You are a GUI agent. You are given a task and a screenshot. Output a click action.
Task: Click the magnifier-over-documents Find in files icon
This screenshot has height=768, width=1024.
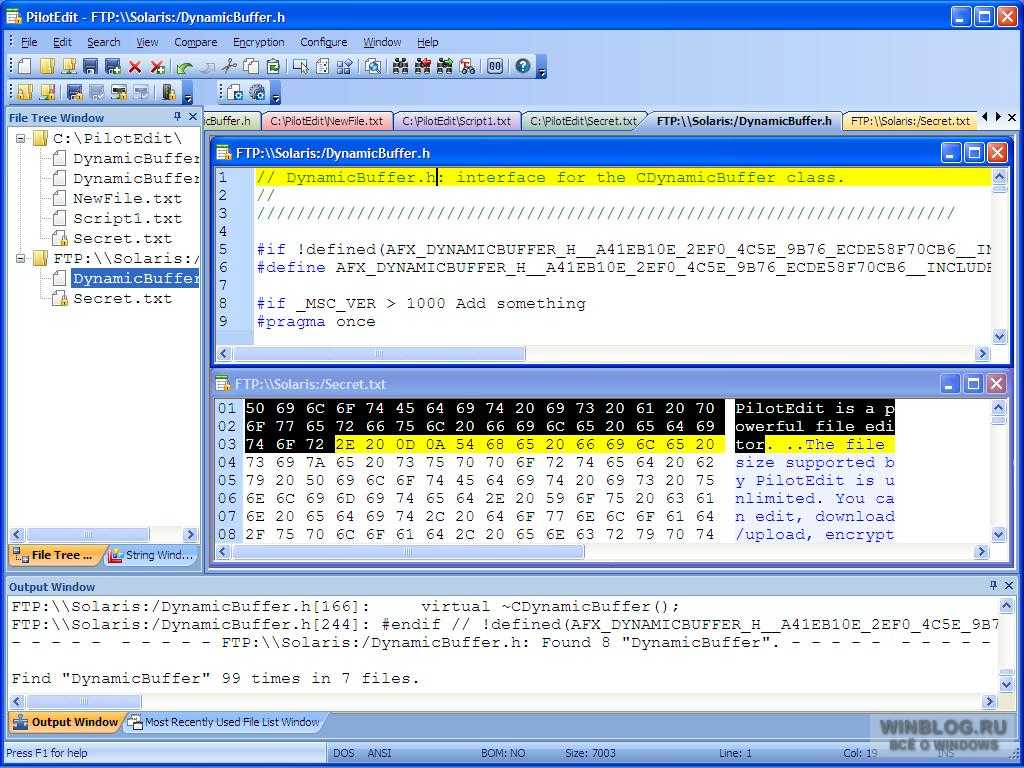(x=373, y=66)
